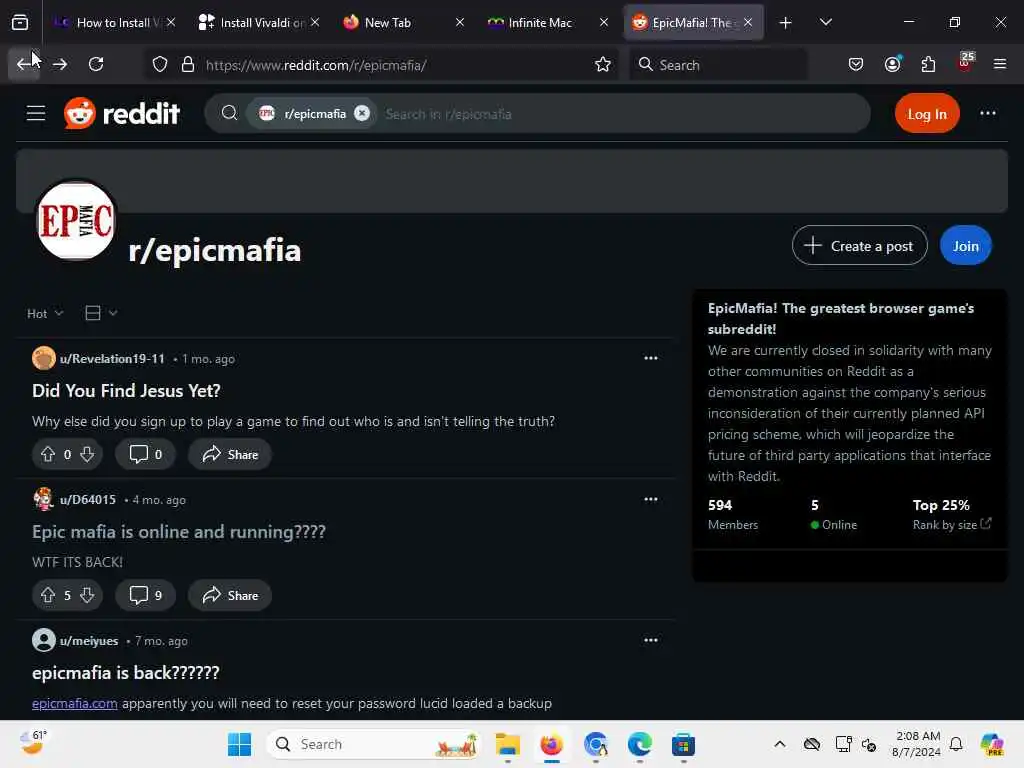Click the extension icon with the 25 badge
Screen dimensions: 1024x768
pos(965,62)
